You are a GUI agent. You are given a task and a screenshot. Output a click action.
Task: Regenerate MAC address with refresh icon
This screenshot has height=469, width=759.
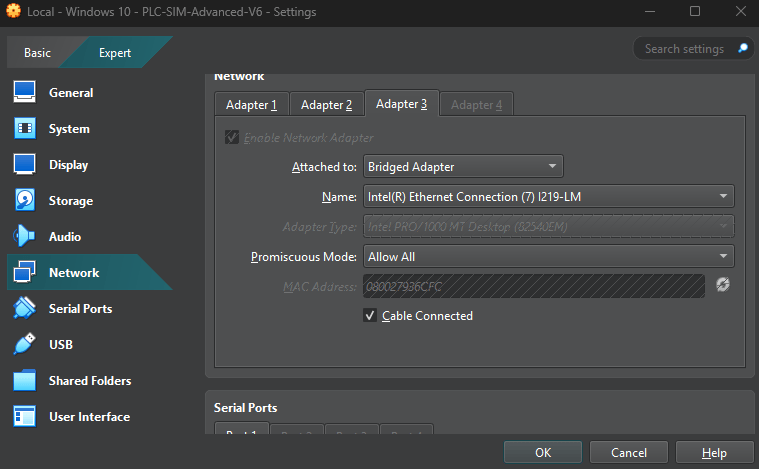(x=723, y=286)
